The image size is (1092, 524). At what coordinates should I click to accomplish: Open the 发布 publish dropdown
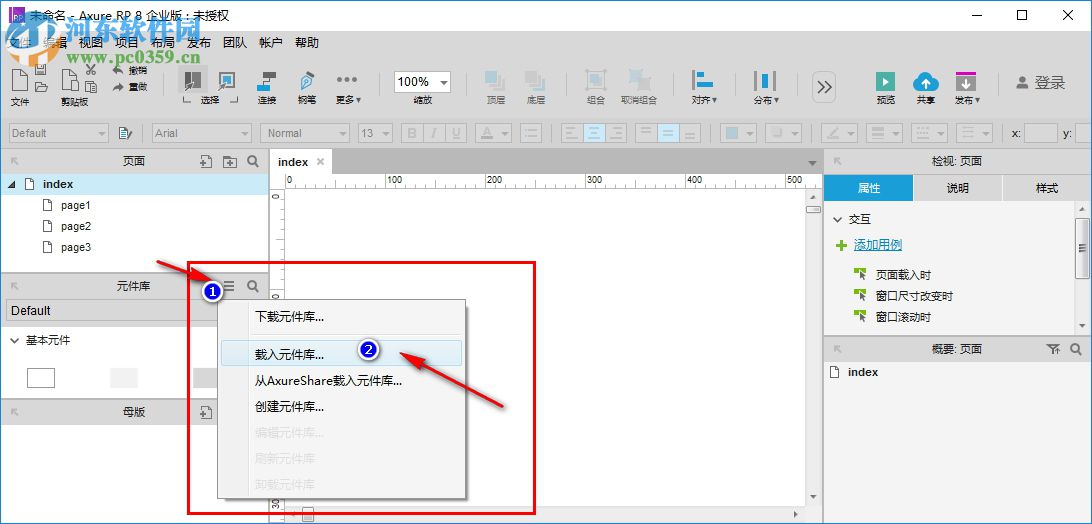pyautogui.click(x=967, y=87)
